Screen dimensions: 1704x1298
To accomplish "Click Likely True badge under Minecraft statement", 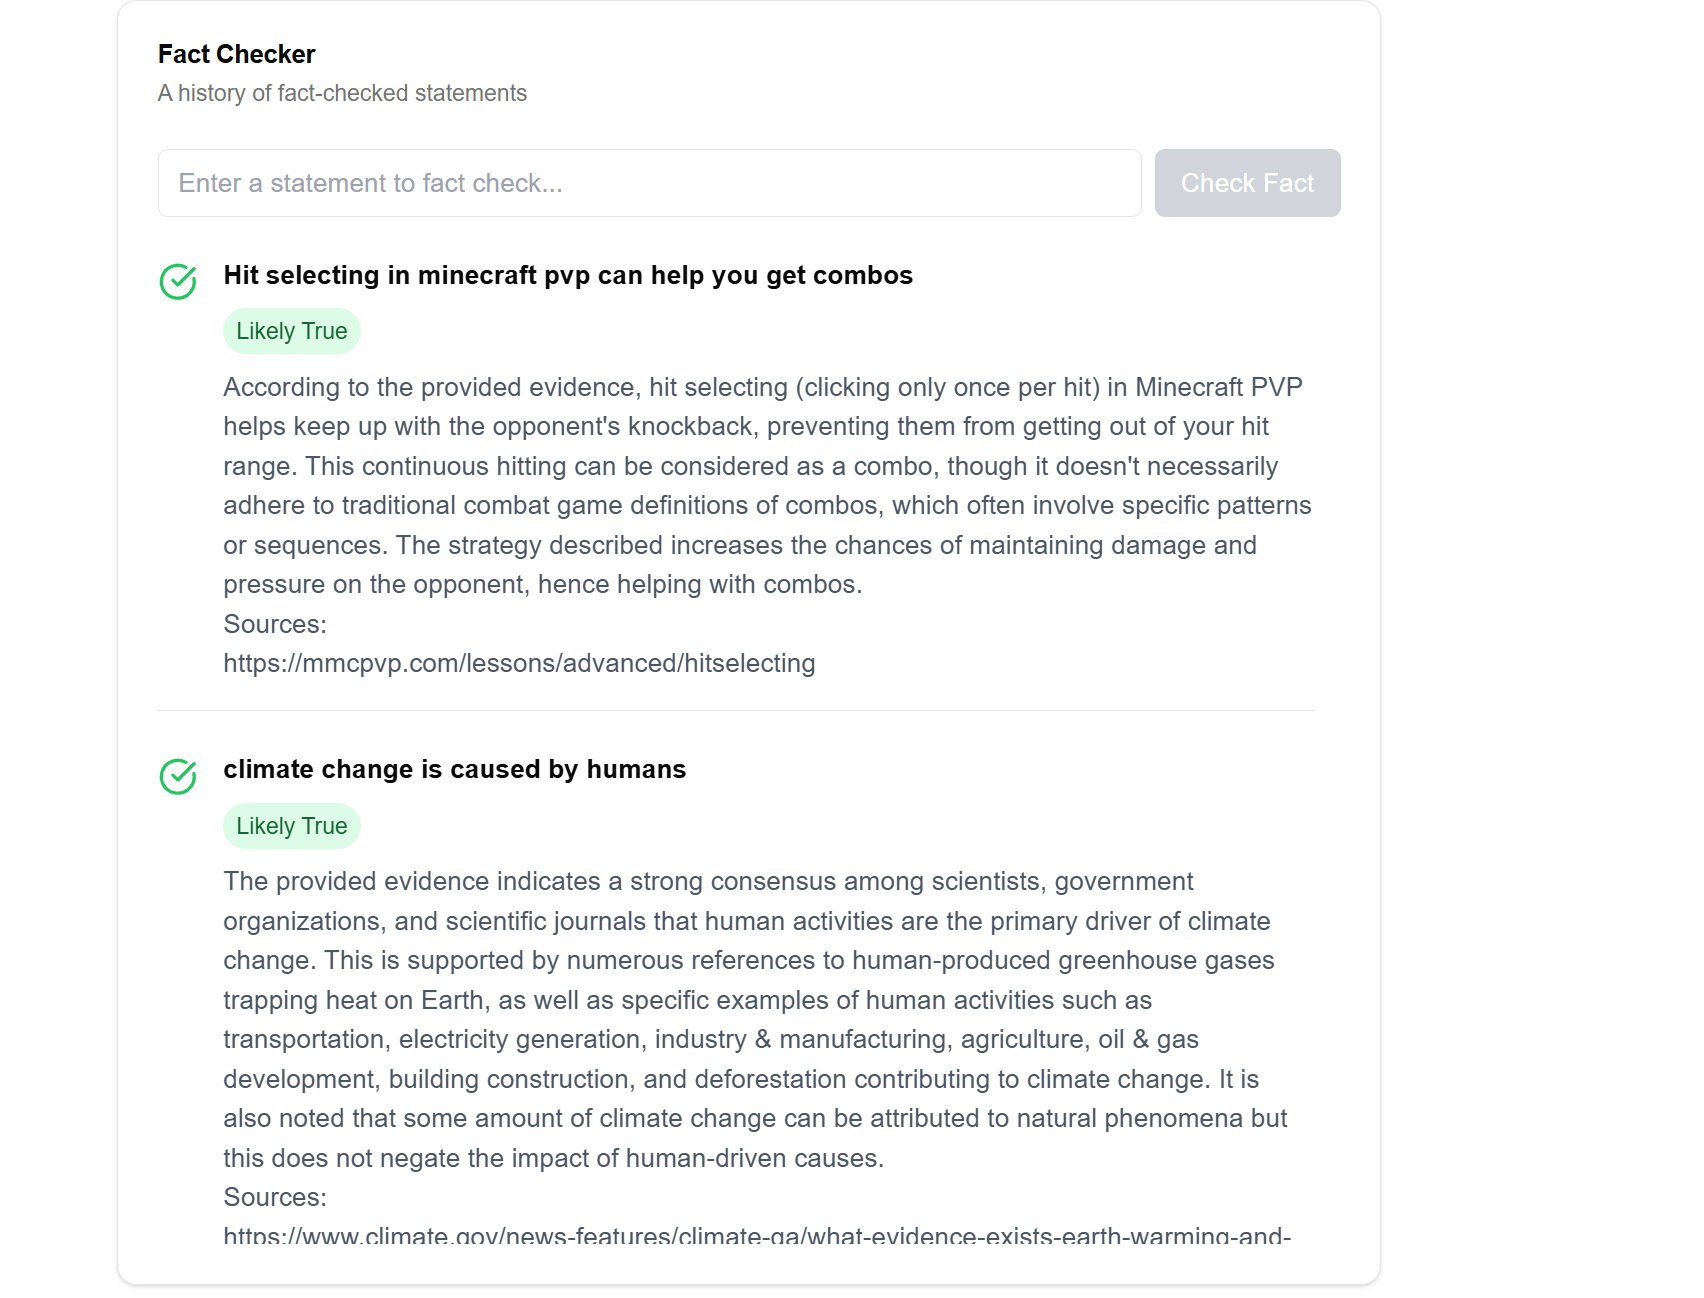I will 292,331.
